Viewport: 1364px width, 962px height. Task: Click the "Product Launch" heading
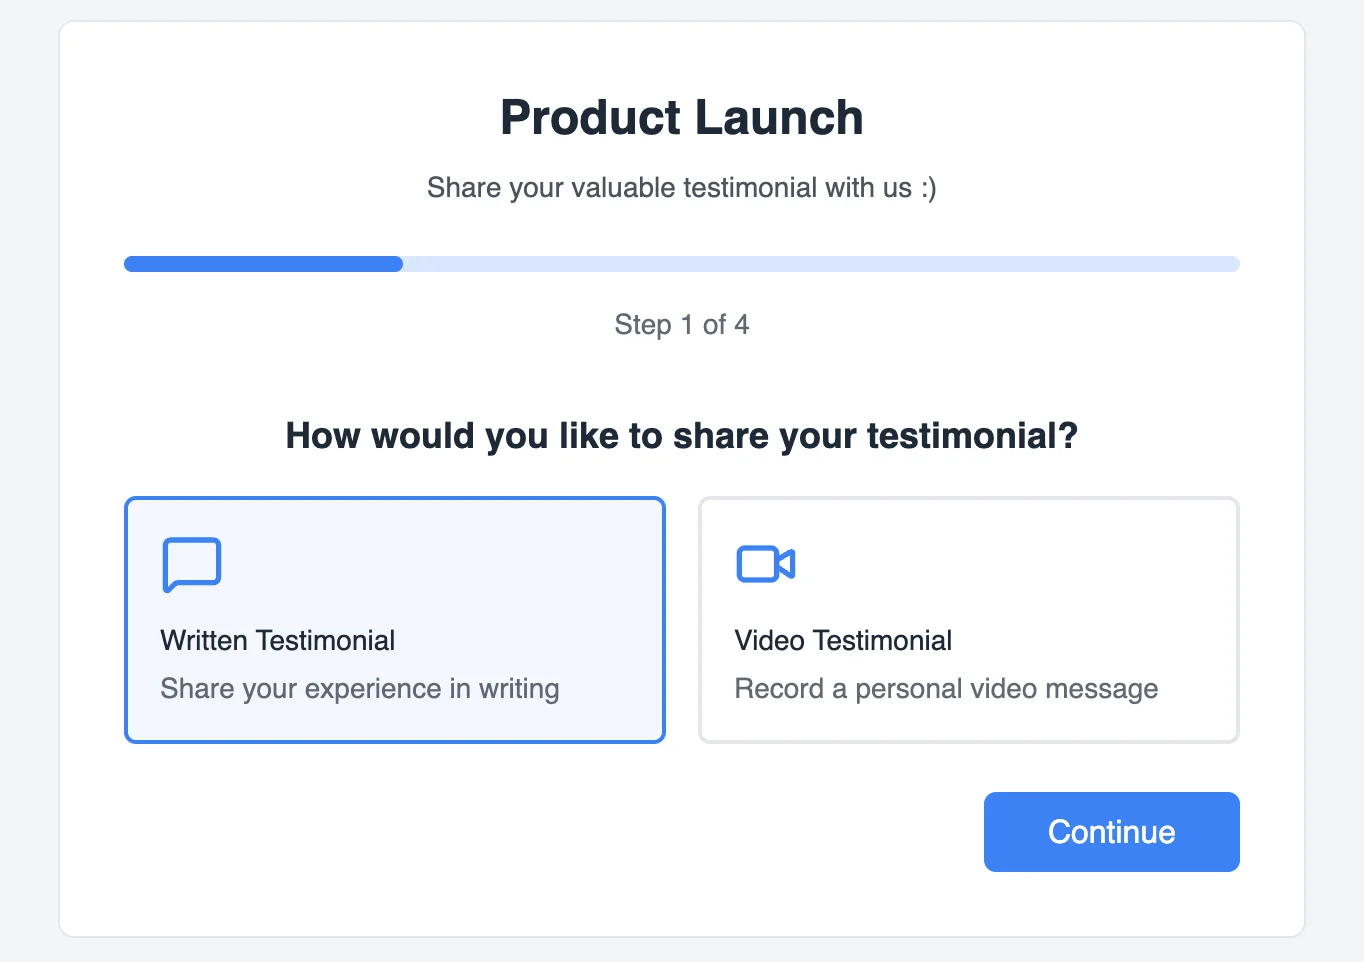pyautogui.click(x=681, y=118)
